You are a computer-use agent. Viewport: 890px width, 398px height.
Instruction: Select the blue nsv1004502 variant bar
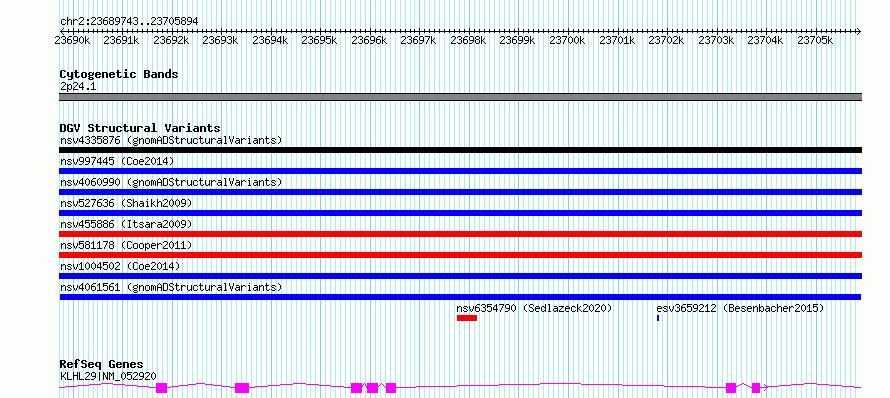click(460, 276)
